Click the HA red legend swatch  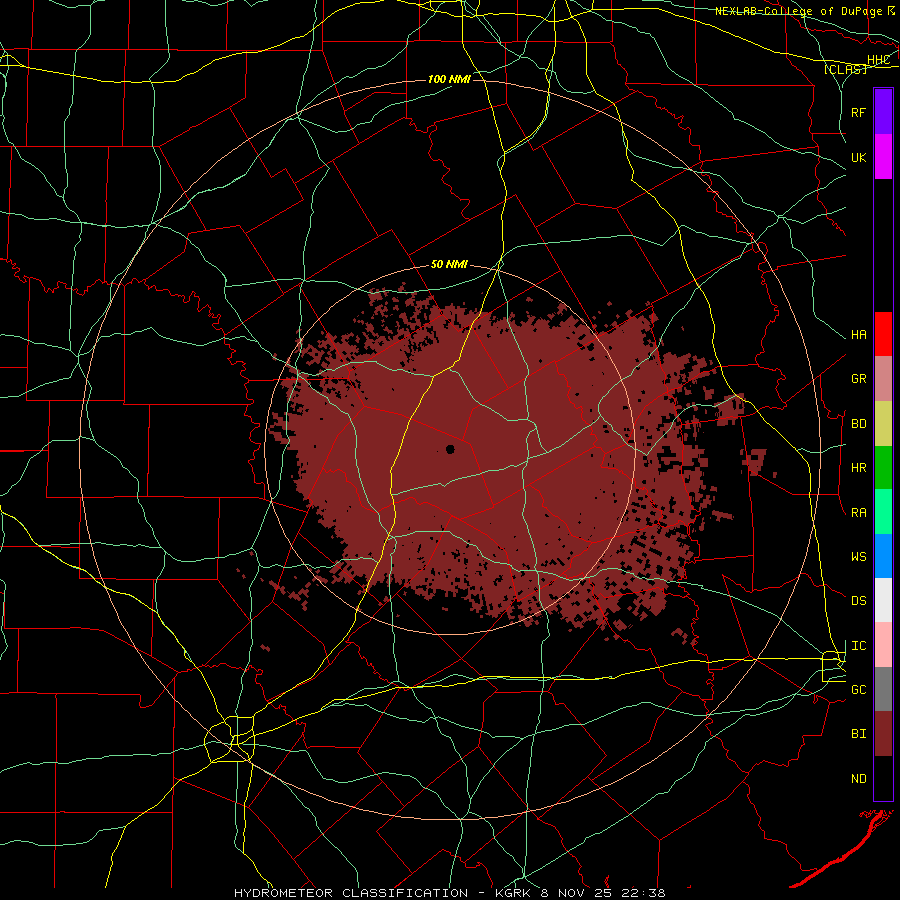pyautogui.click(x=883, y=334)
